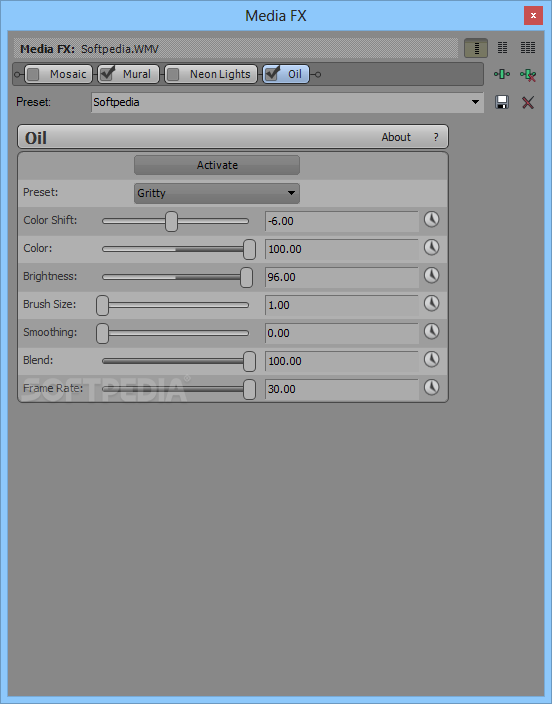Click the Media FX: Softpedia.WMV title text

coord(89,49)
